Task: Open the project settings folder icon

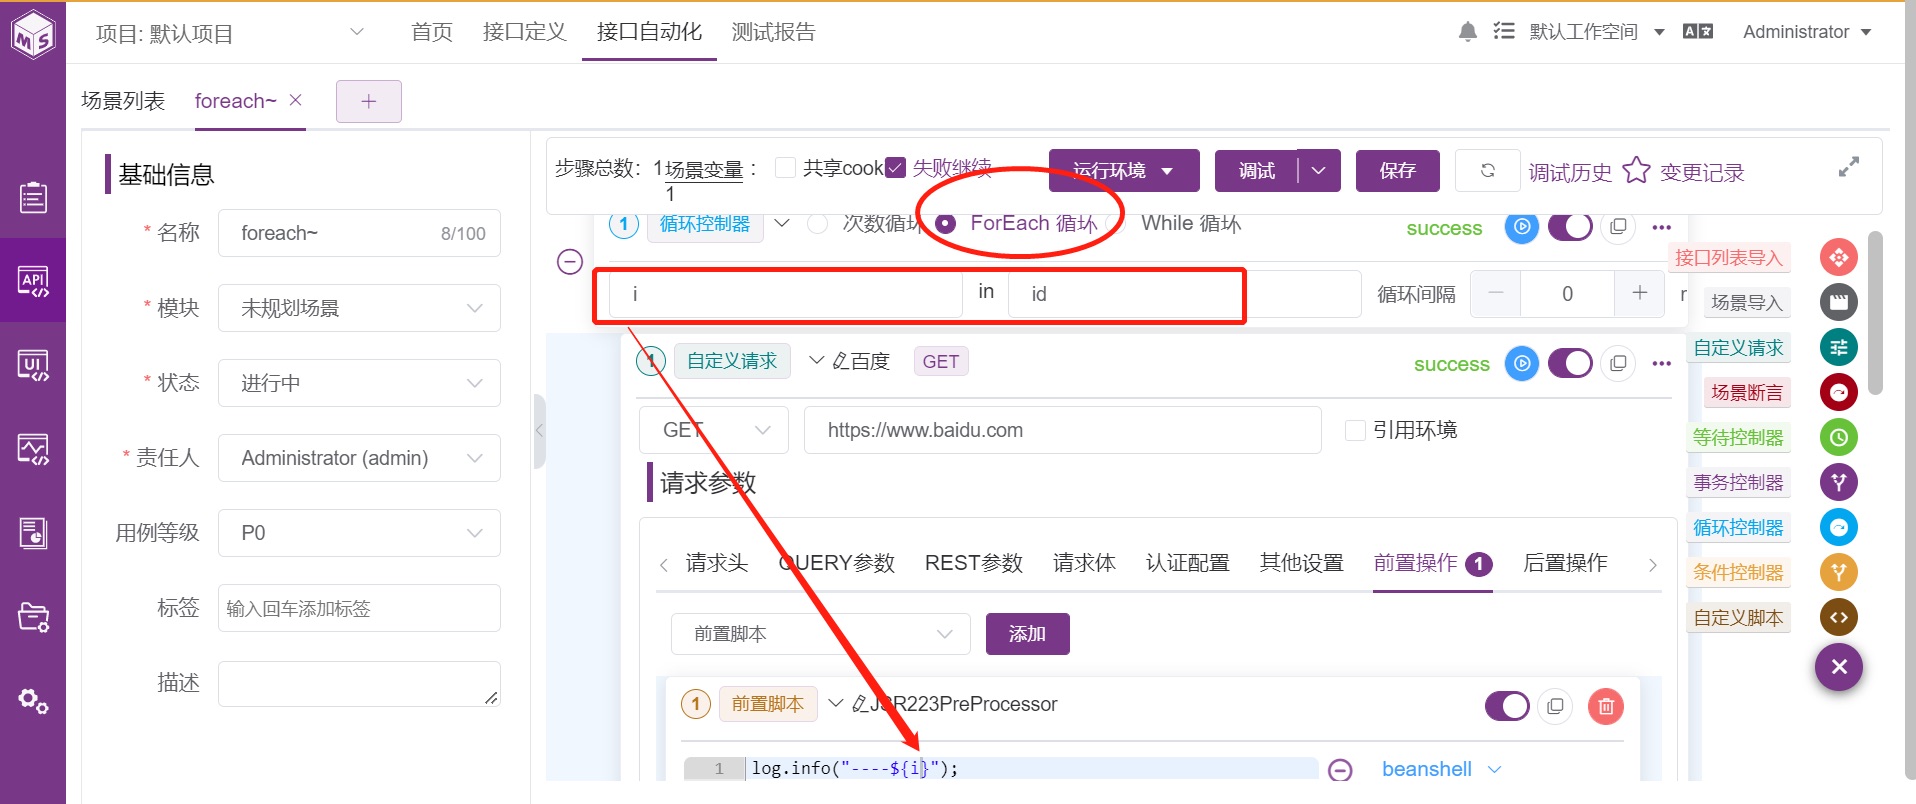Action: (33, 617)
